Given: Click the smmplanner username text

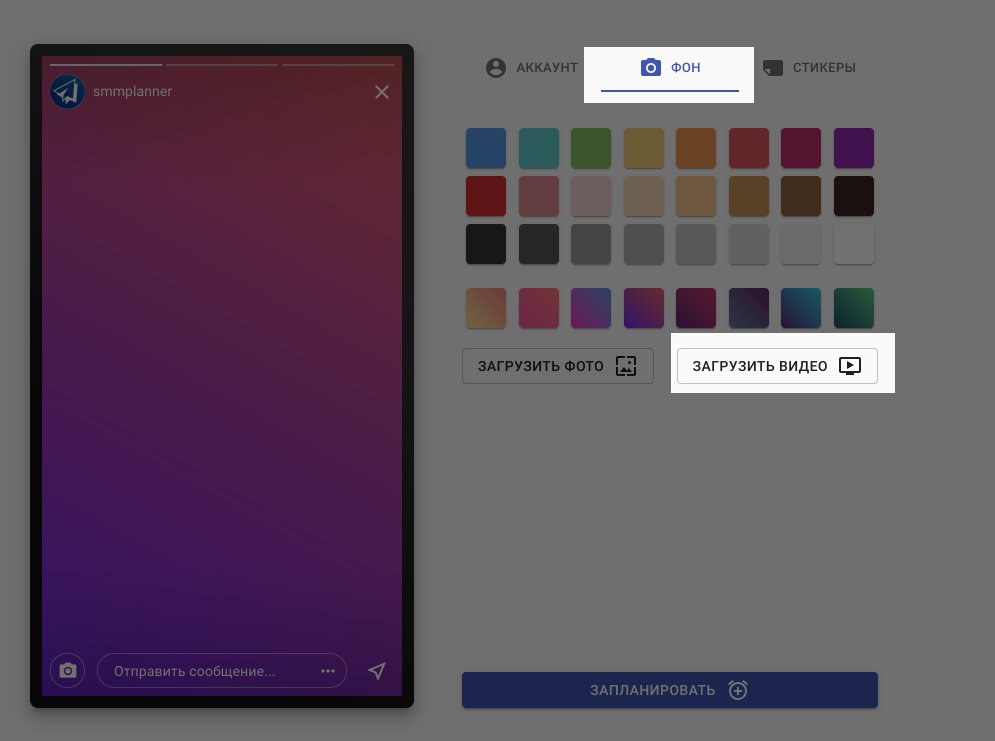Looking at the screenshot, I should (x=132, y=91).
